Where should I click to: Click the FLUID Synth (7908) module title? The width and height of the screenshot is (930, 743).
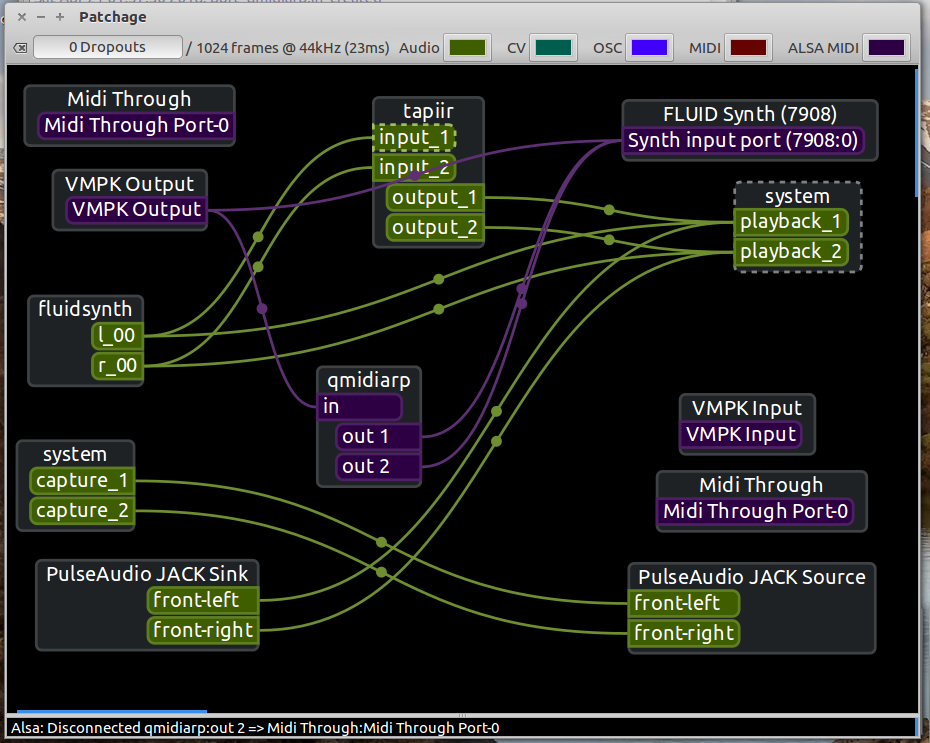(x=750, y=114)
